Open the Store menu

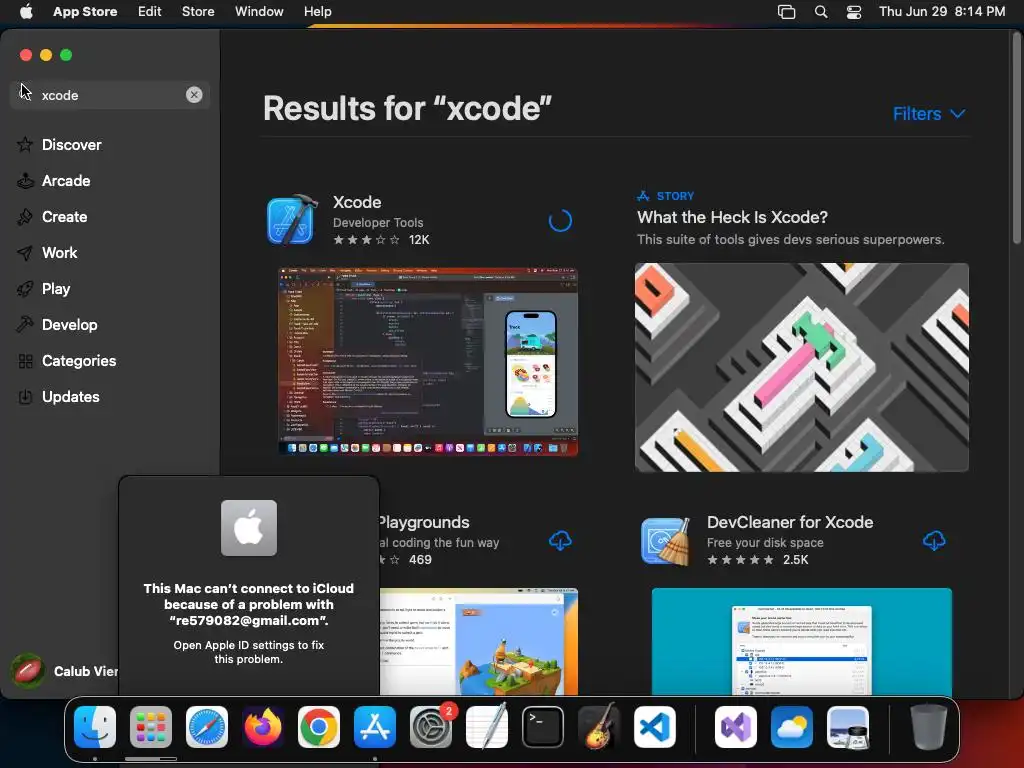pos(198,12)
